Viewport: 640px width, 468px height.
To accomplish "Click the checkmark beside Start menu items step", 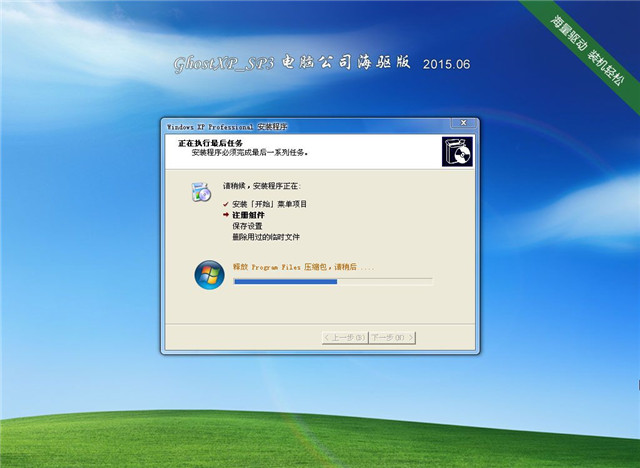I will click(x=226, y=204).
